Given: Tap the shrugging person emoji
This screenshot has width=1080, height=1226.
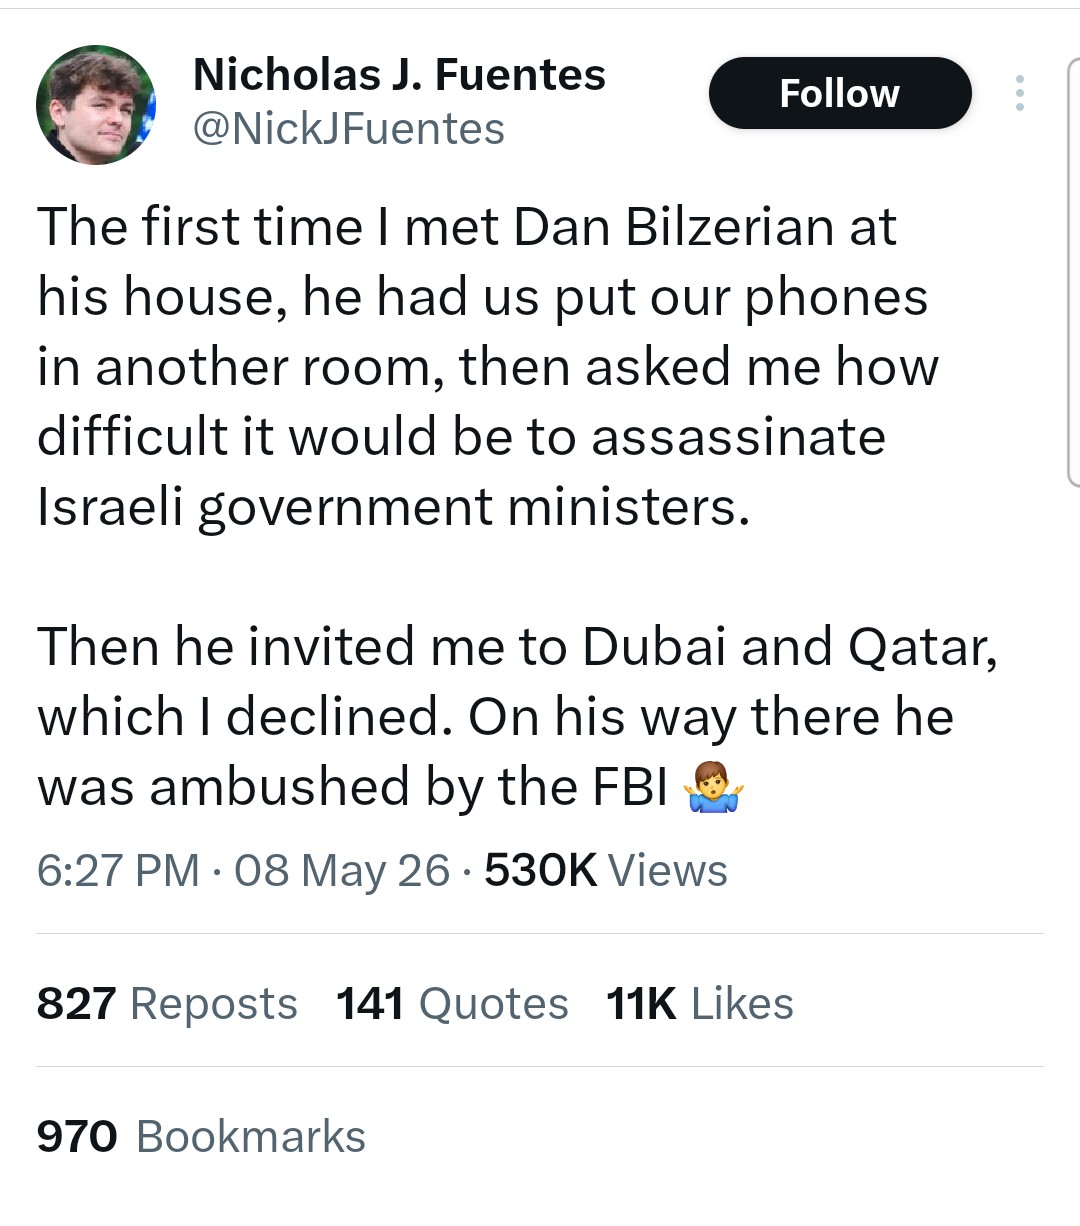Looking at the screenshot, I should click(714, 790).
